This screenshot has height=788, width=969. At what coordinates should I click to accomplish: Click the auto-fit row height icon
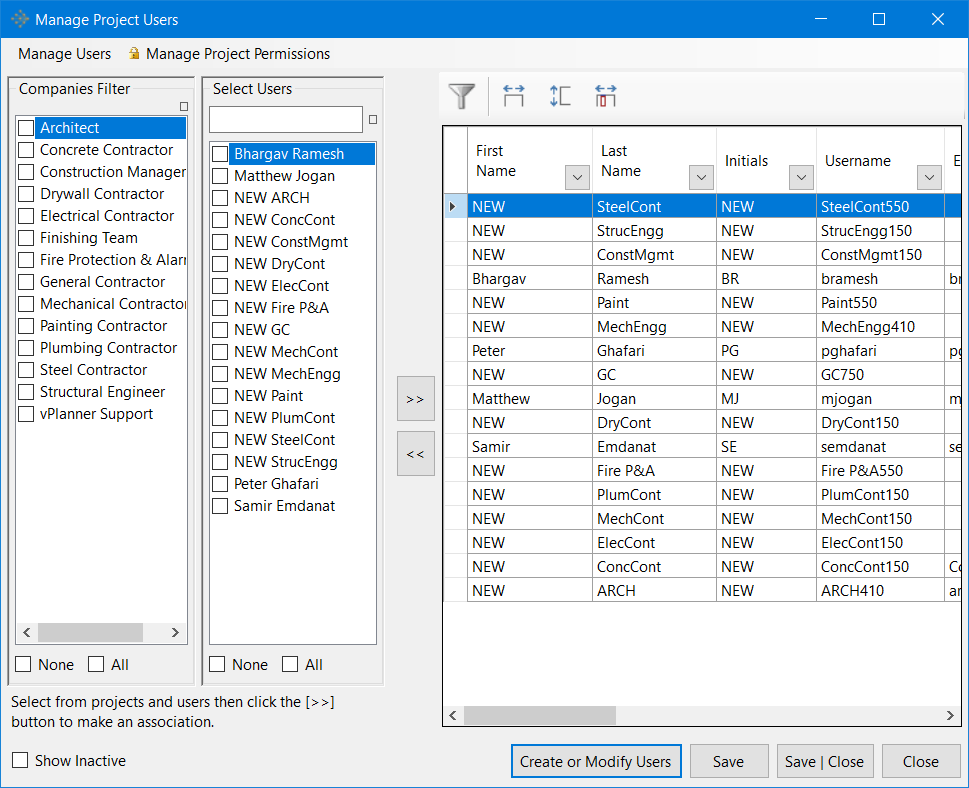tap(560, 96)
